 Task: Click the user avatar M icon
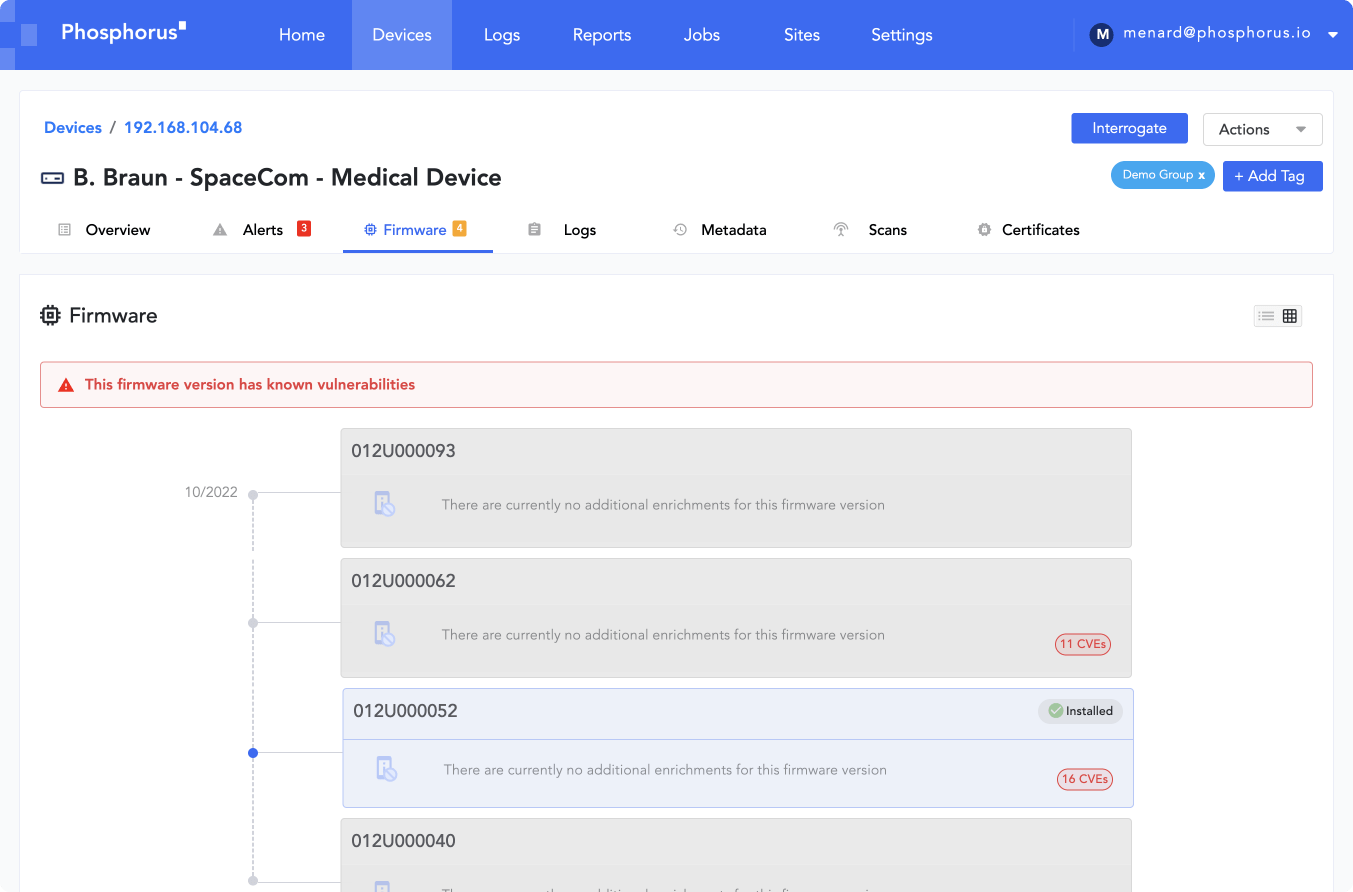pyautogui.click(x=1101, y=34)
